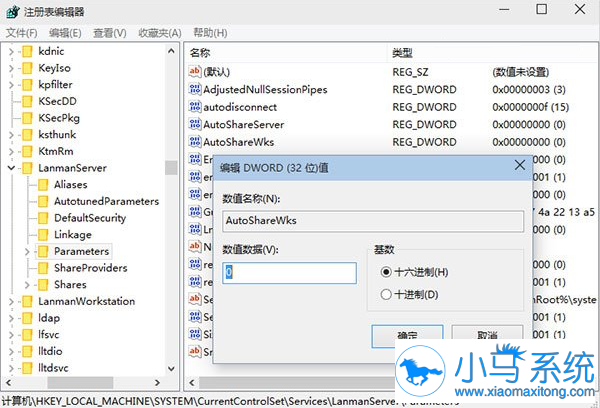
Task: Cancel the edit DWORD dialog
Action: [487, 332]
